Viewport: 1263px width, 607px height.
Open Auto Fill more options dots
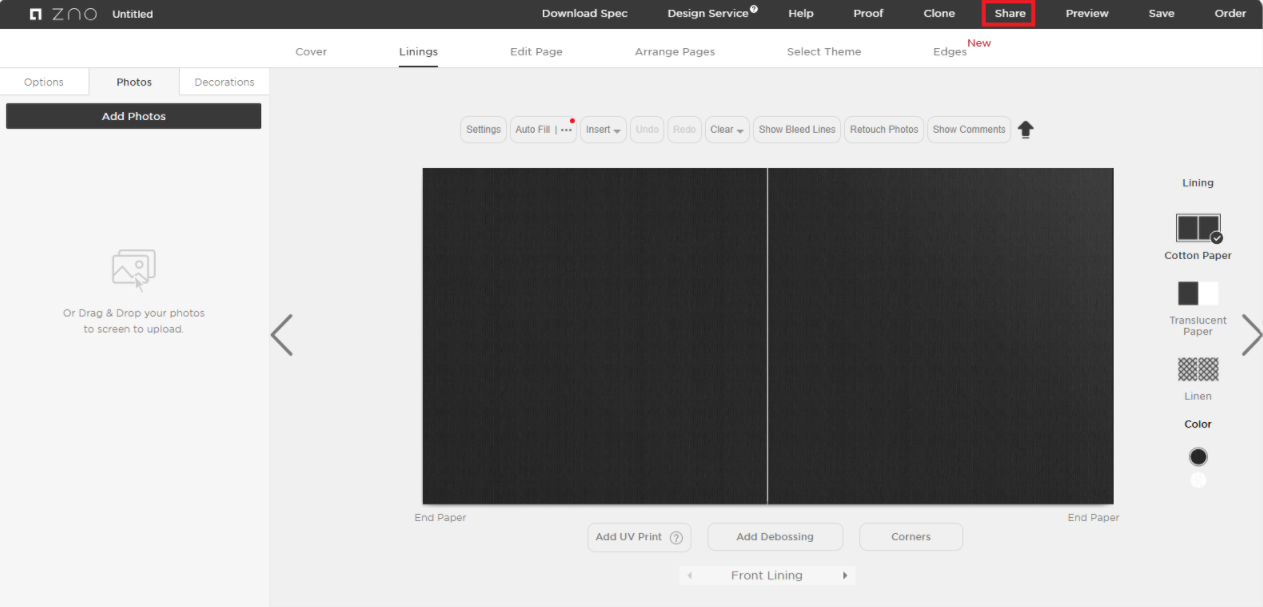[566, 130]
